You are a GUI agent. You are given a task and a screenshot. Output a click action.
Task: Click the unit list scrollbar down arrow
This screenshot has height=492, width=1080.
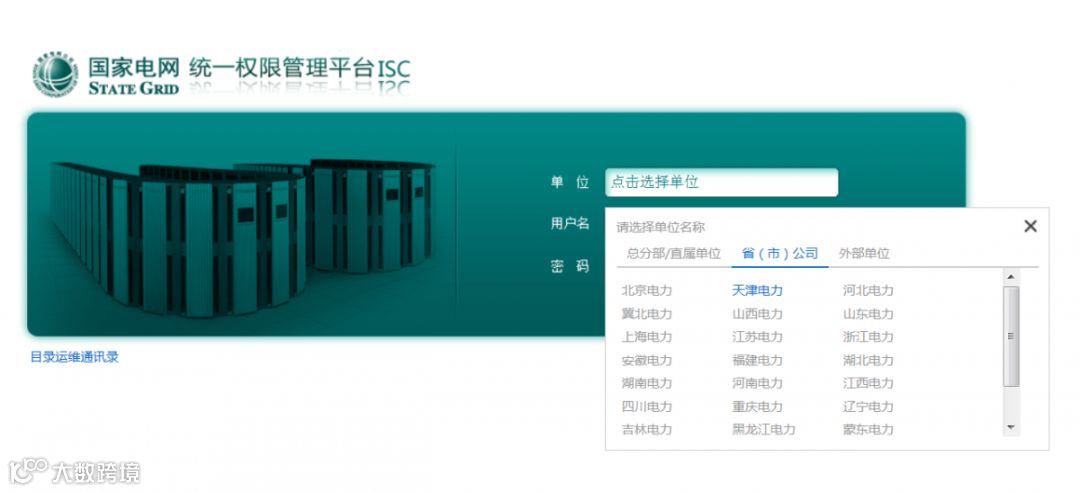point(1010,428)
